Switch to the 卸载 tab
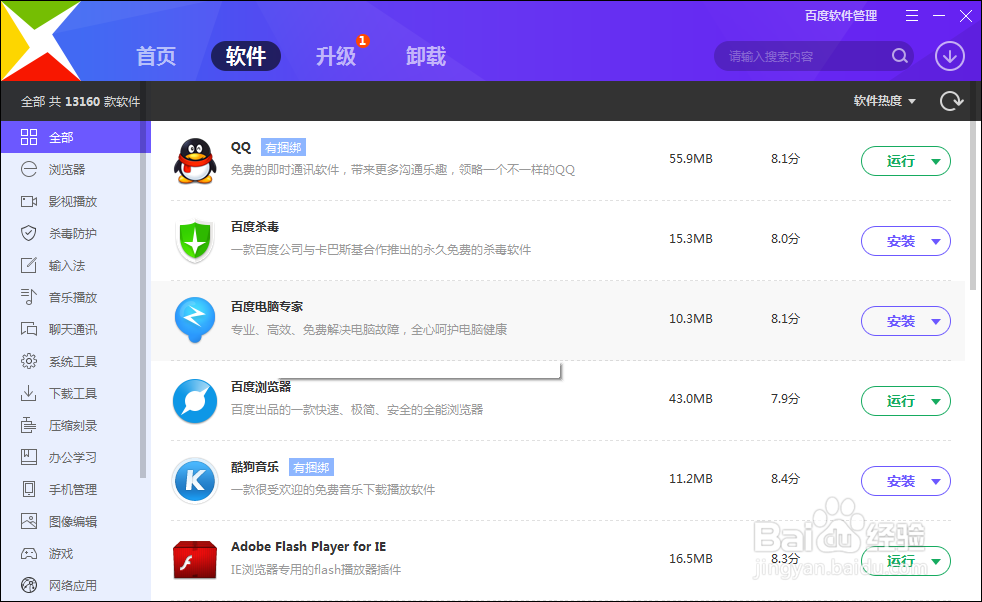The height and width of the screenshot is (602, 982). (426, 56)
